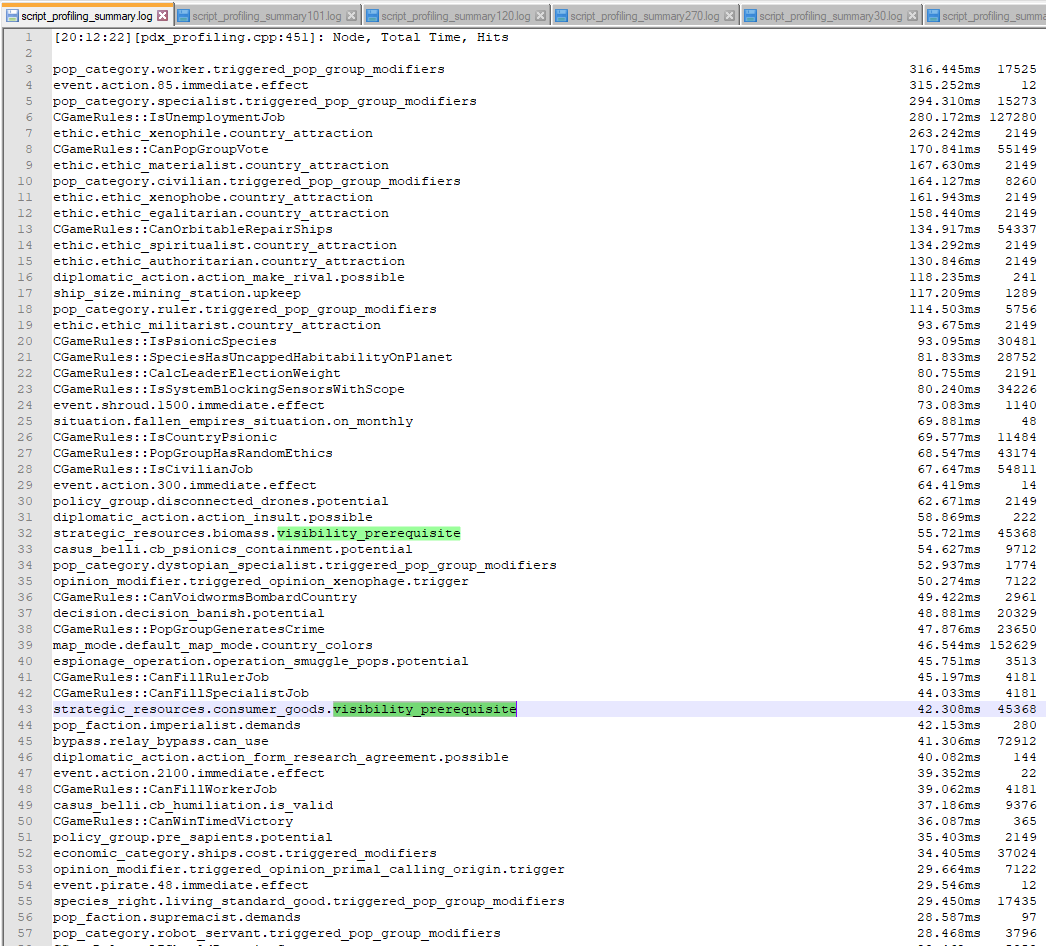This screenshot has width=1046, height=946.
Task: Click 'CGameRules::IsUnemploymentJob' line
Action: click(169, 117)
